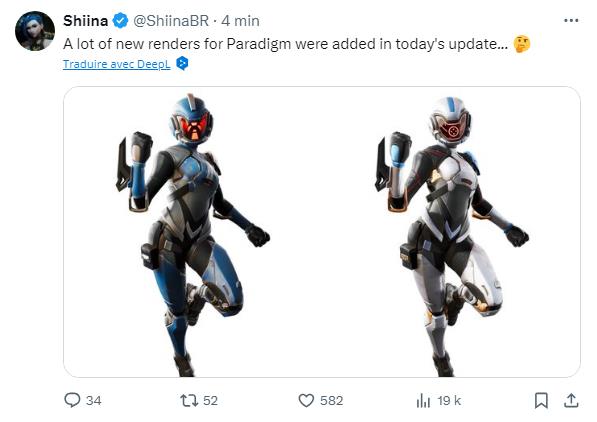This screenshot has width=597, height=422.
Task: Bookmark this tweet
Action: (x=541, y=400)
